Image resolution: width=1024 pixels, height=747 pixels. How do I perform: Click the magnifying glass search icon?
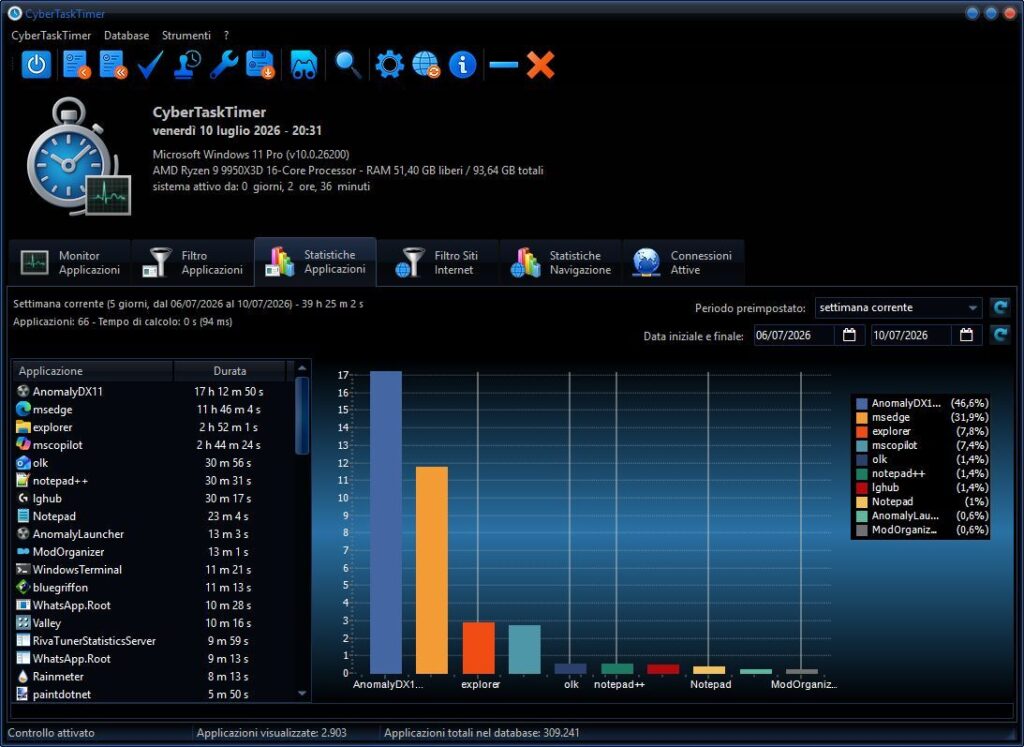pyautogui.click(x=347, y=65)
